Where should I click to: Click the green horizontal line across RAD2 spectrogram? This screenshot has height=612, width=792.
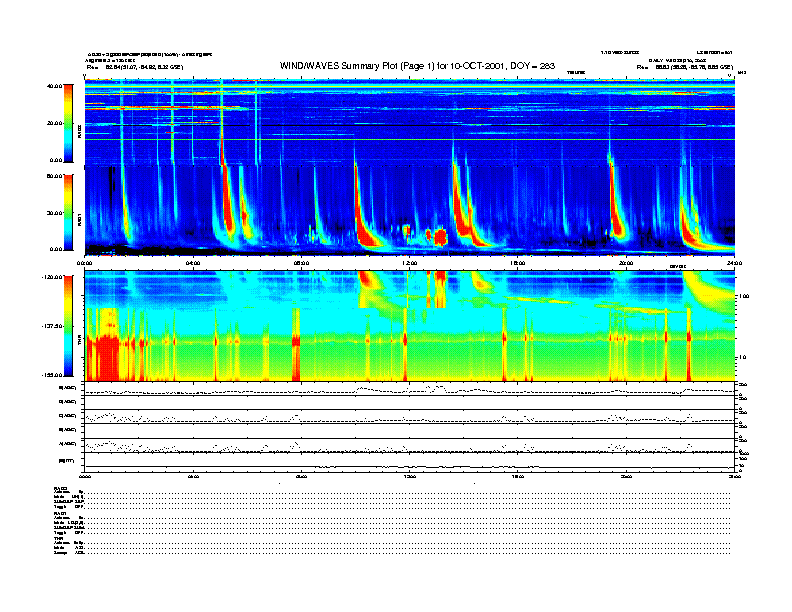[x=410, y=140]
